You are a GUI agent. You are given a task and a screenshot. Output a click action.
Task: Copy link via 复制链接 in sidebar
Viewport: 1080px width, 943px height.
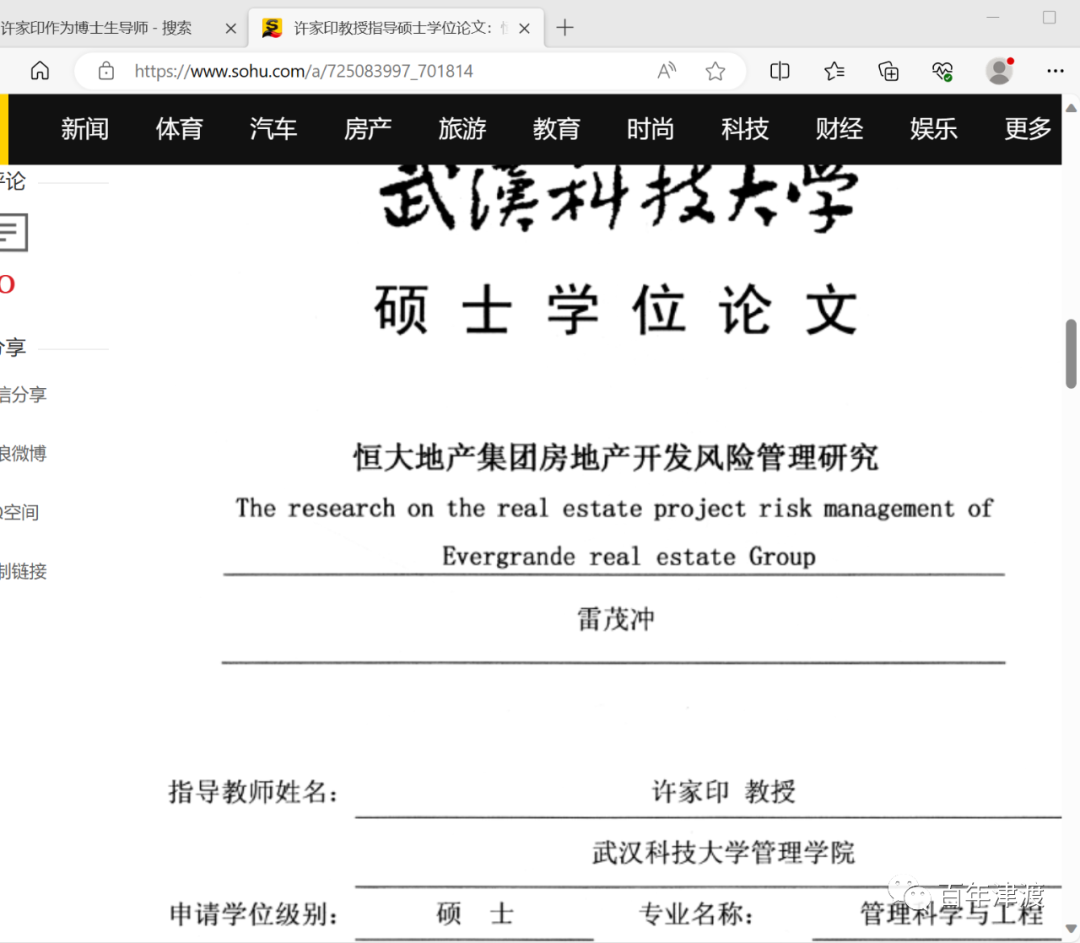[23, 571]
